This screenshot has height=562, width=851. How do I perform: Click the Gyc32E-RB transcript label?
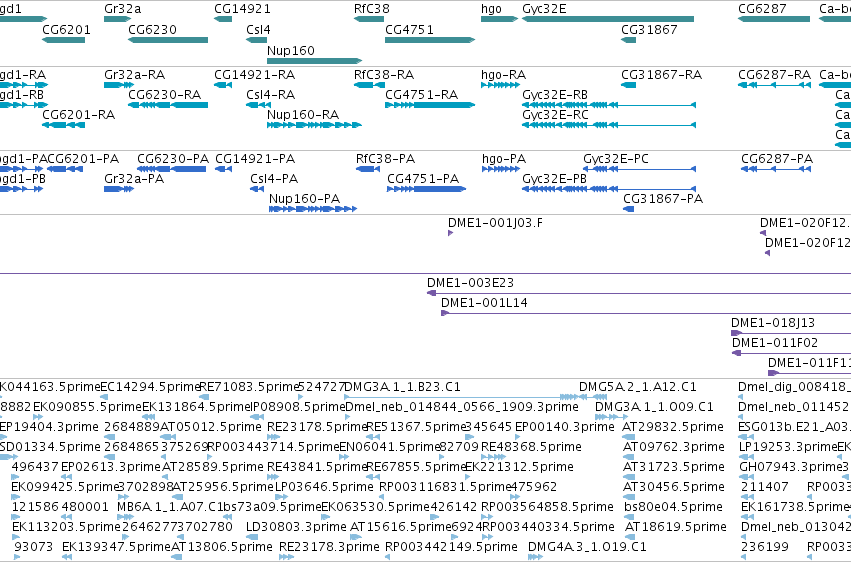555,94
